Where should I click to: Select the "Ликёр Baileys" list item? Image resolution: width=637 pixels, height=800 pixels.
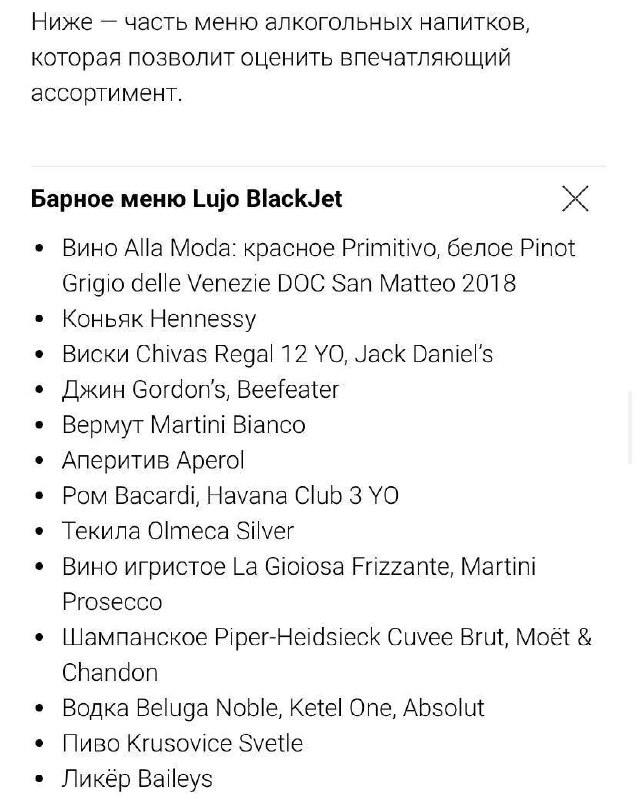tap(137, 779)
